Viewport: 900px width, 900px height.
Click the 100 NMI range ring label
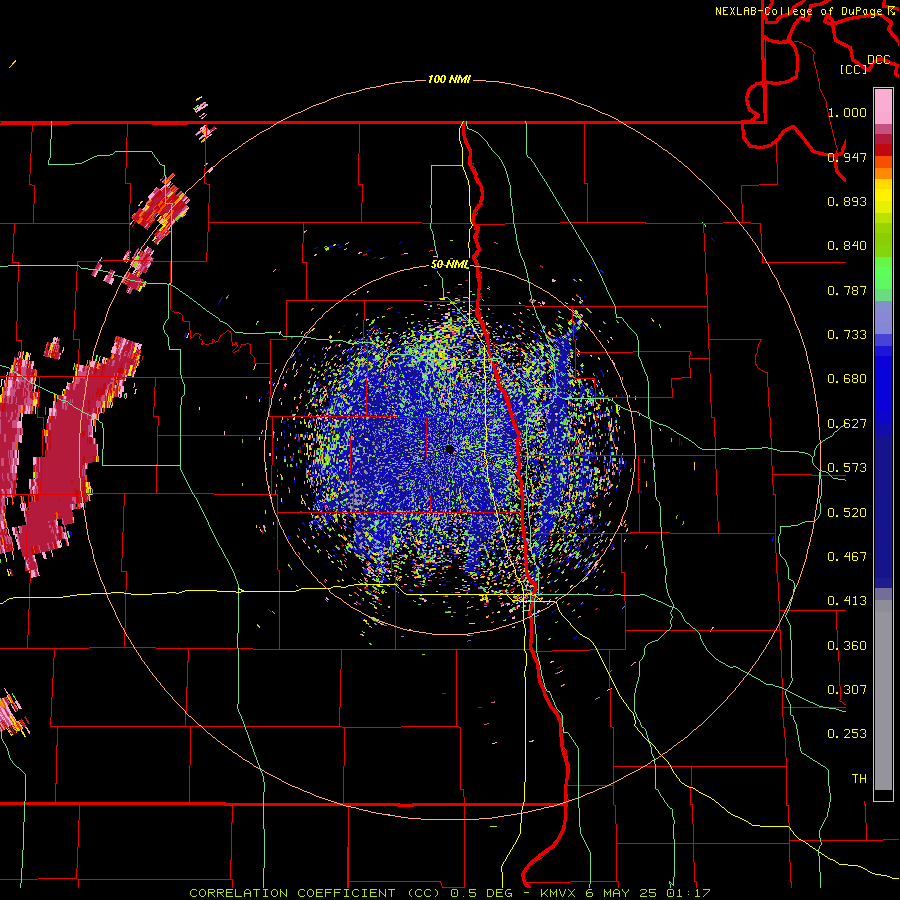449,79
